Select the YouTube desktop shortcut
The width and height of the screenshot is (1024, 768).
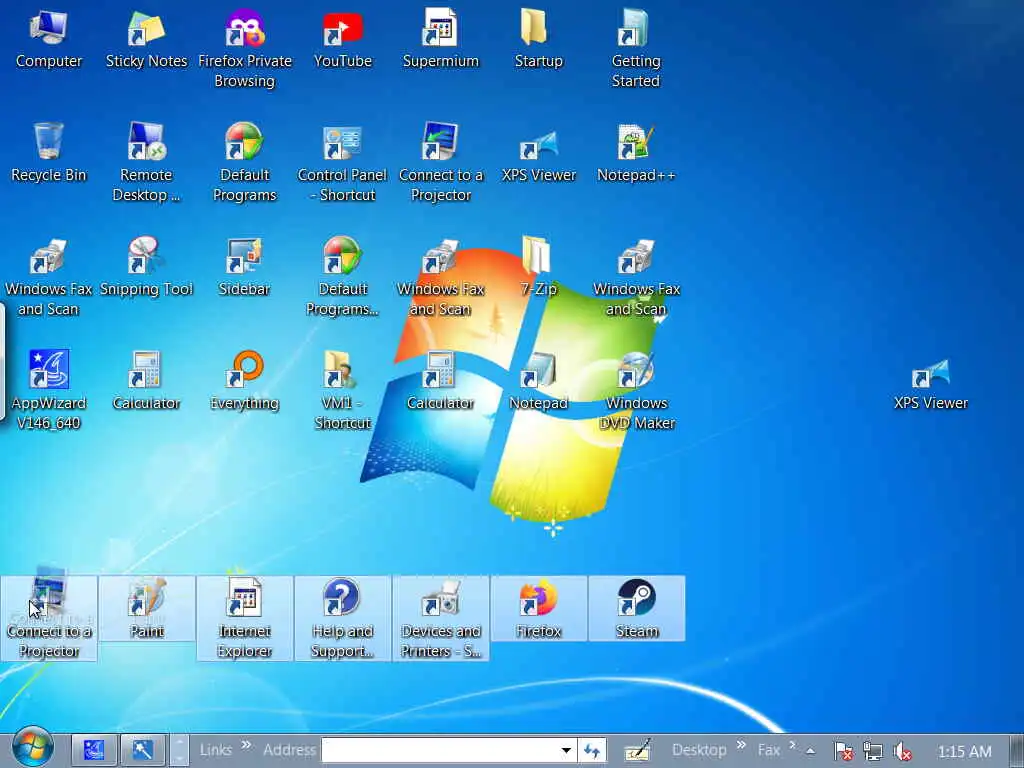pos(342,39)
